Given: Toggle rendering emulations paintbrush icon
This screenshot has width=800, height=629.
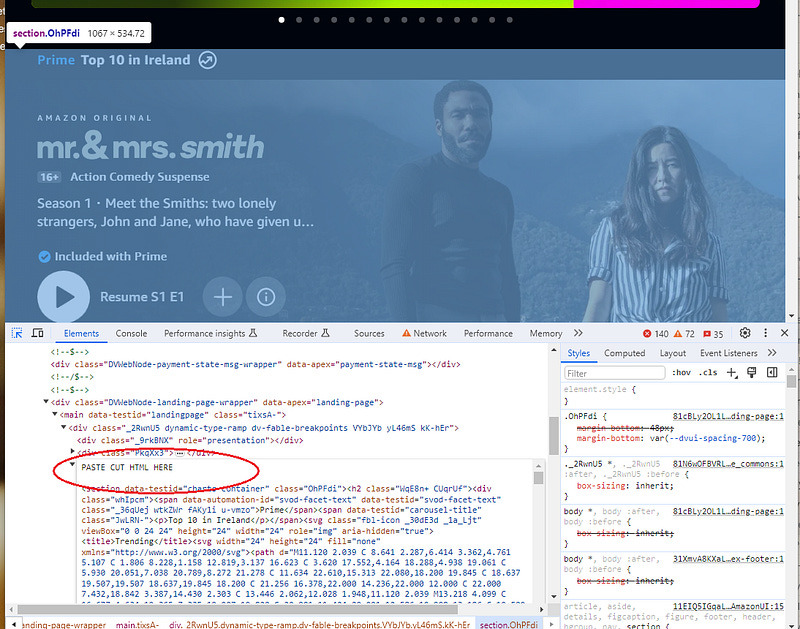Looking at the screenshot, I should tap(752, 373).
